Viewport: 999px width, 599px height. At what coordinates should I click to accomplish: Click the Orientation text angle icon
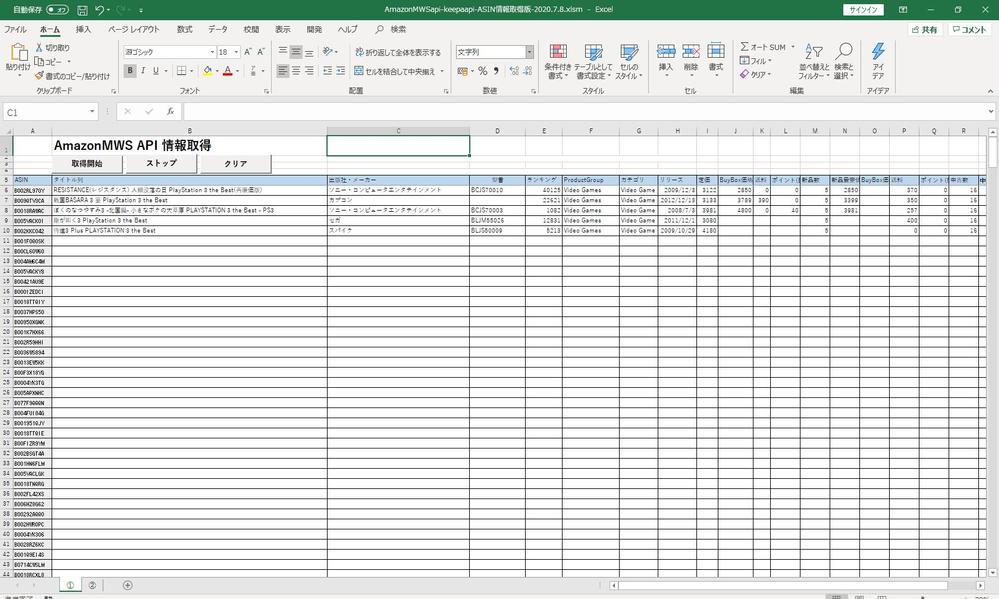tap(327, 52)
